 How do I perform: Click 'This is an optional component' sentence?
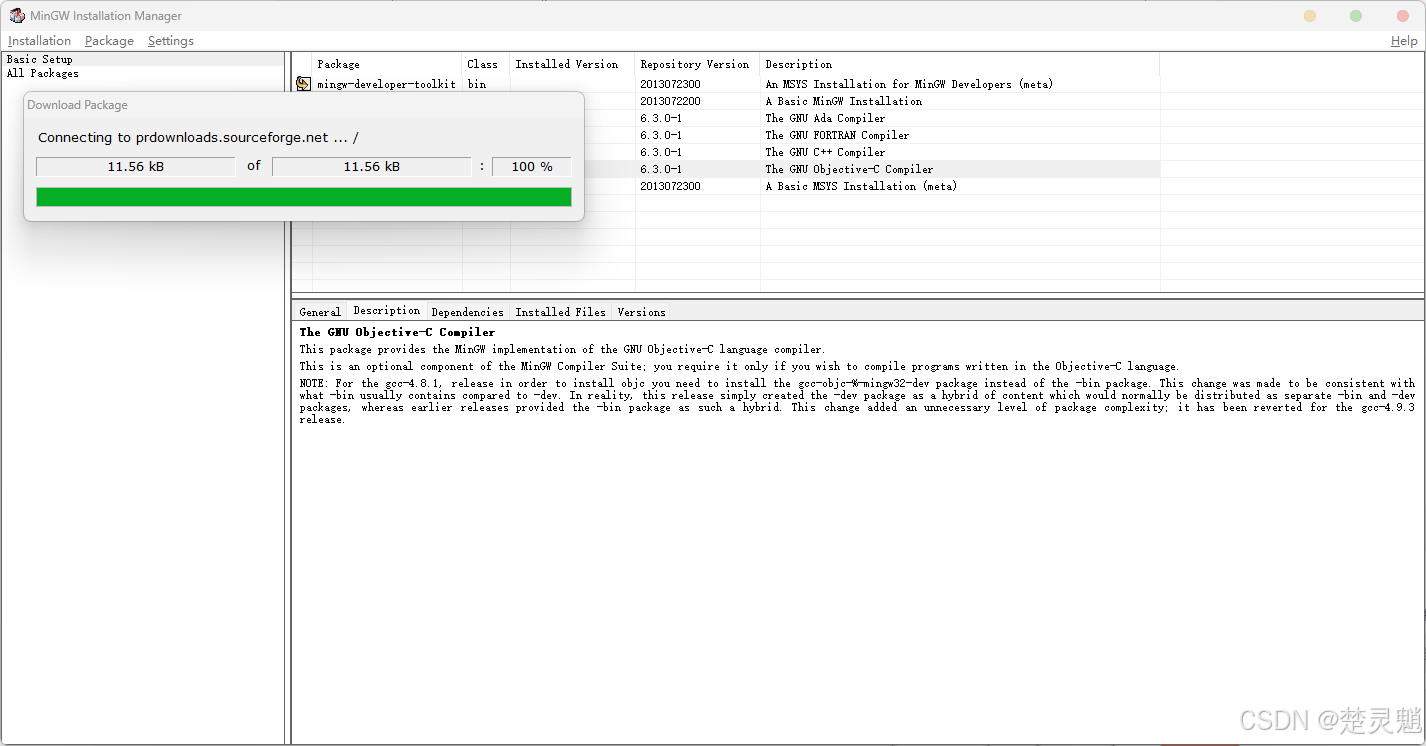[739, 366]
